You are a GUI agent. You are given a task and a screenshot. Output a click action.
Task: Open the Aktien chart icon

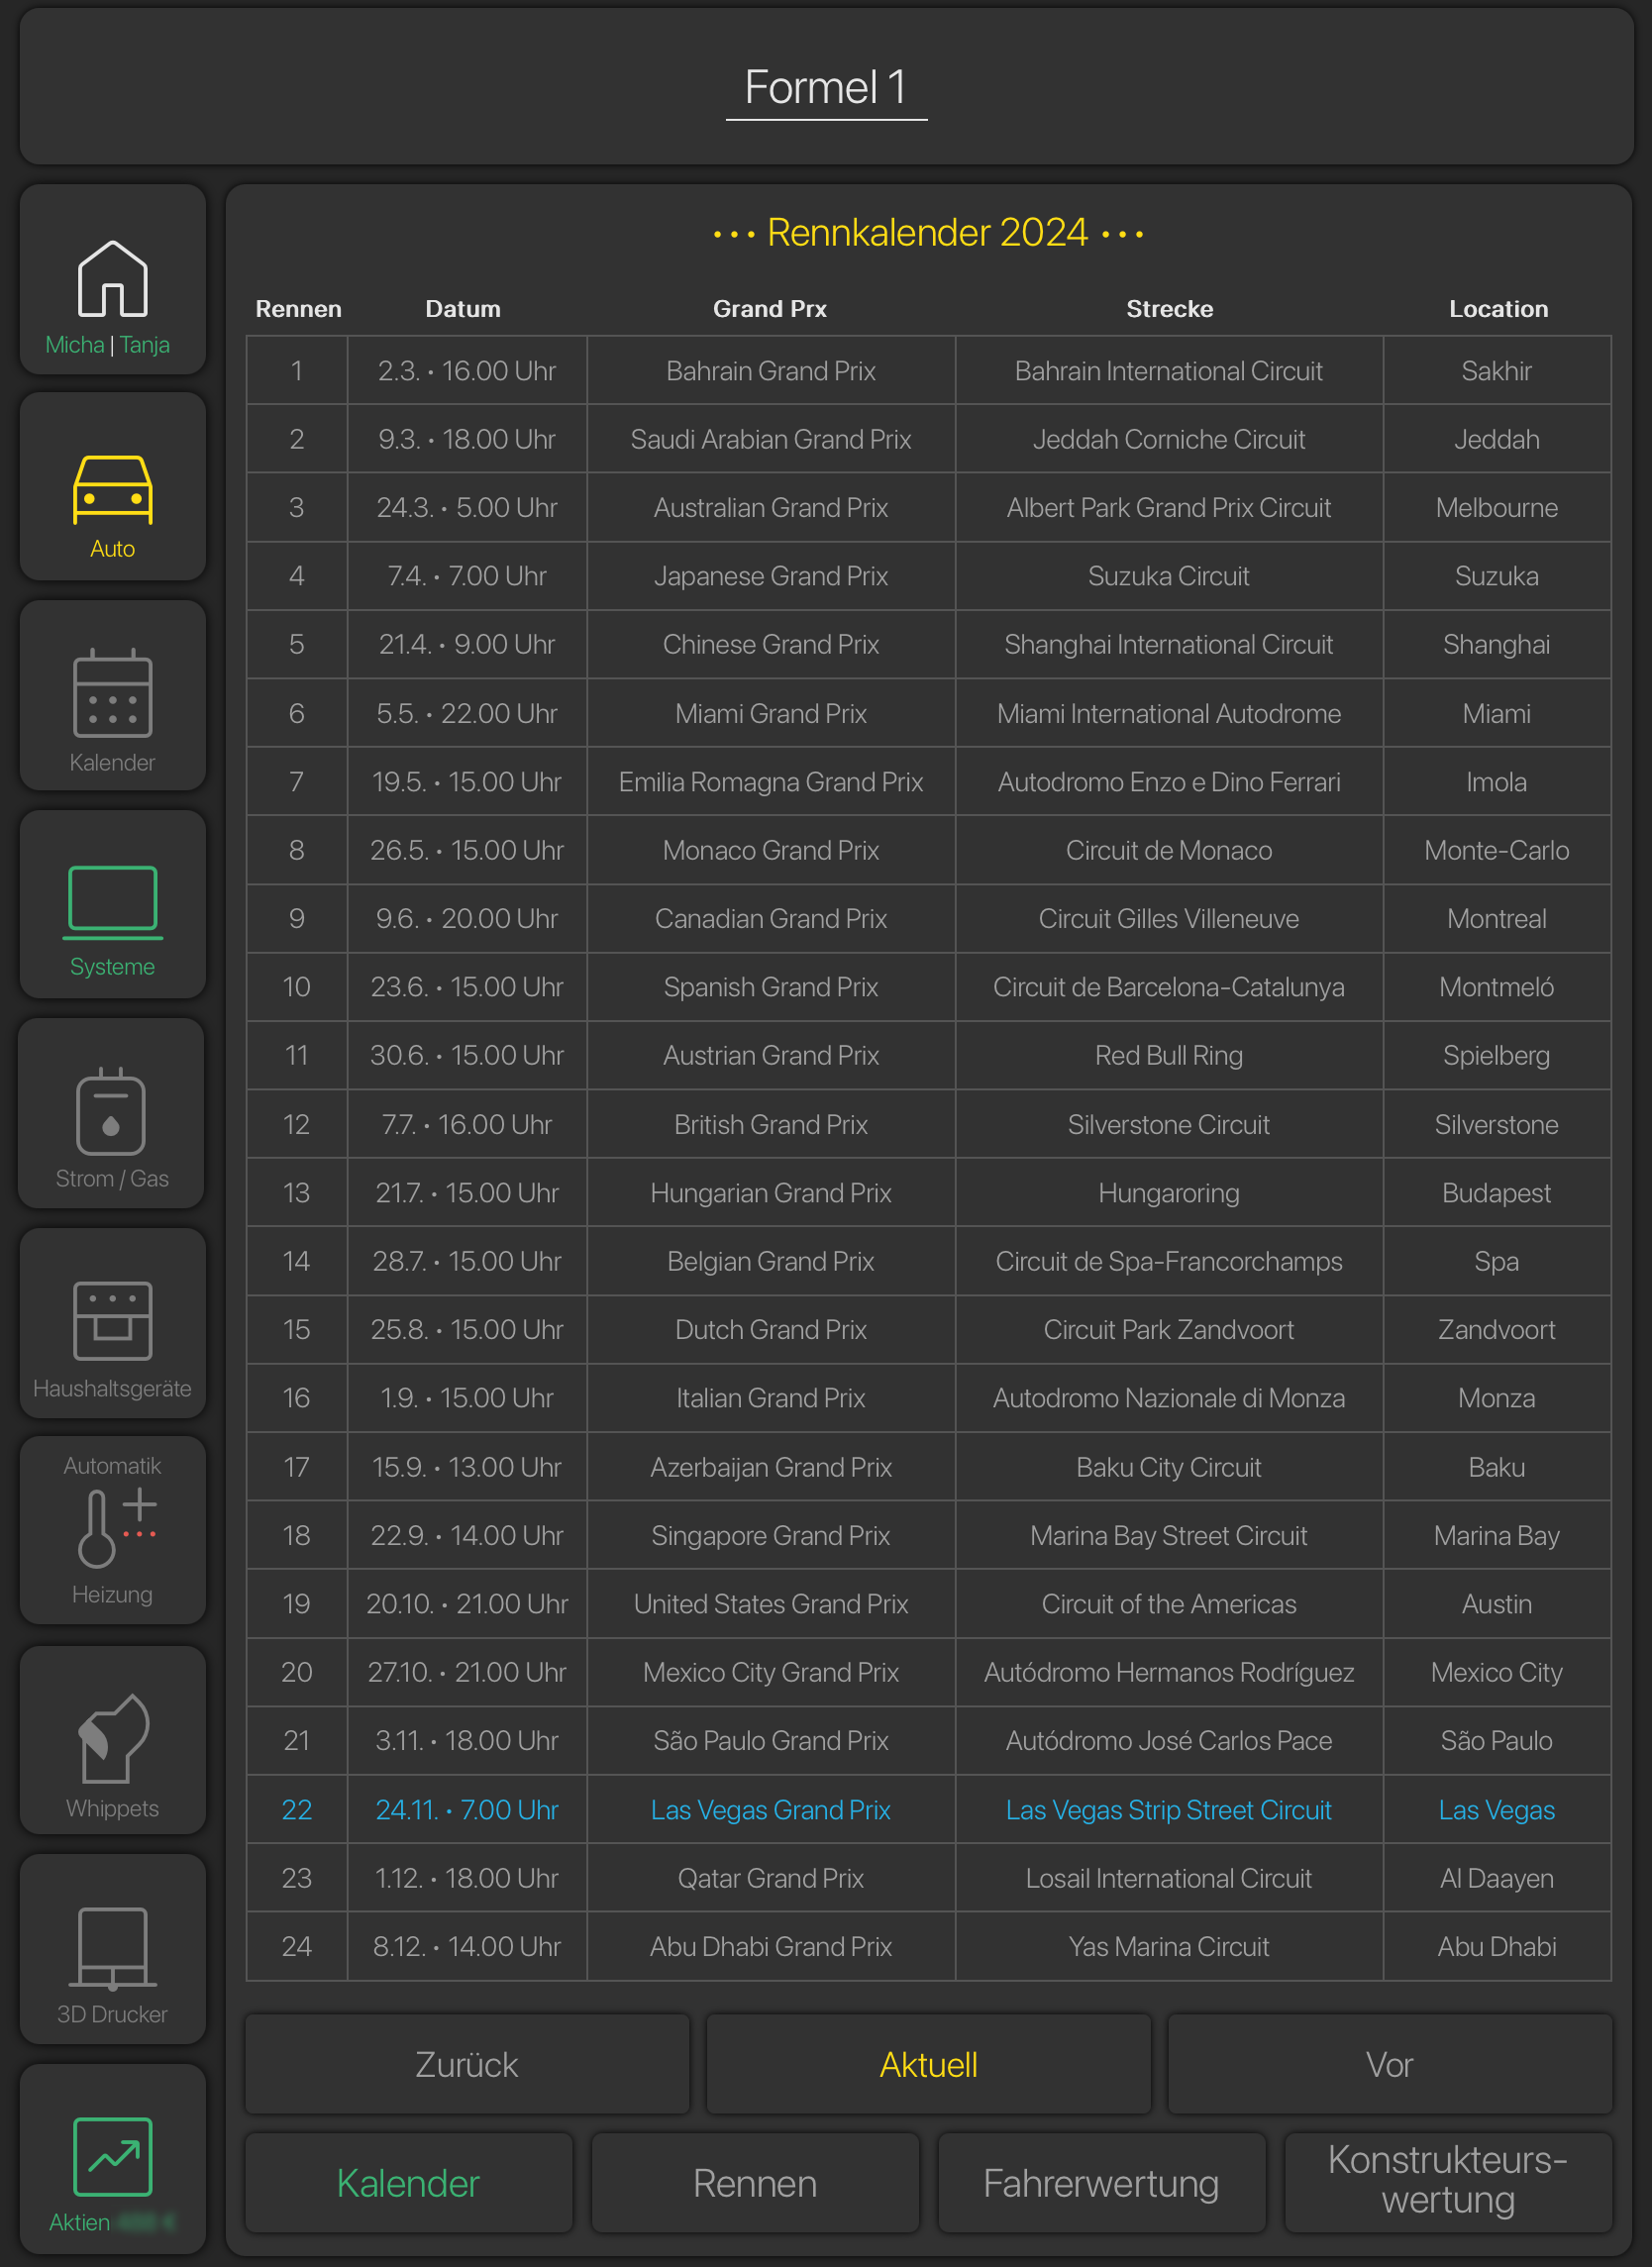[113, 2158]
